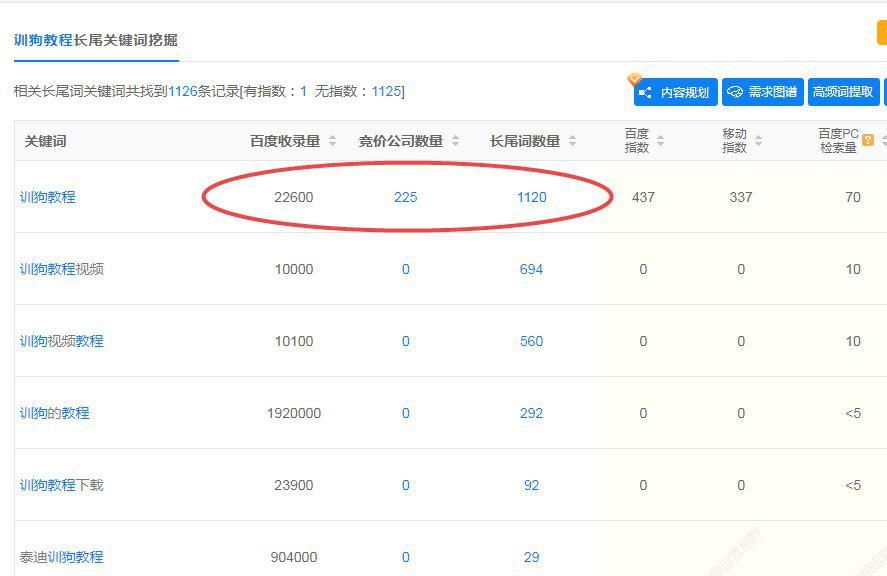Click long-tail count 1120

[x=532, y=197]
